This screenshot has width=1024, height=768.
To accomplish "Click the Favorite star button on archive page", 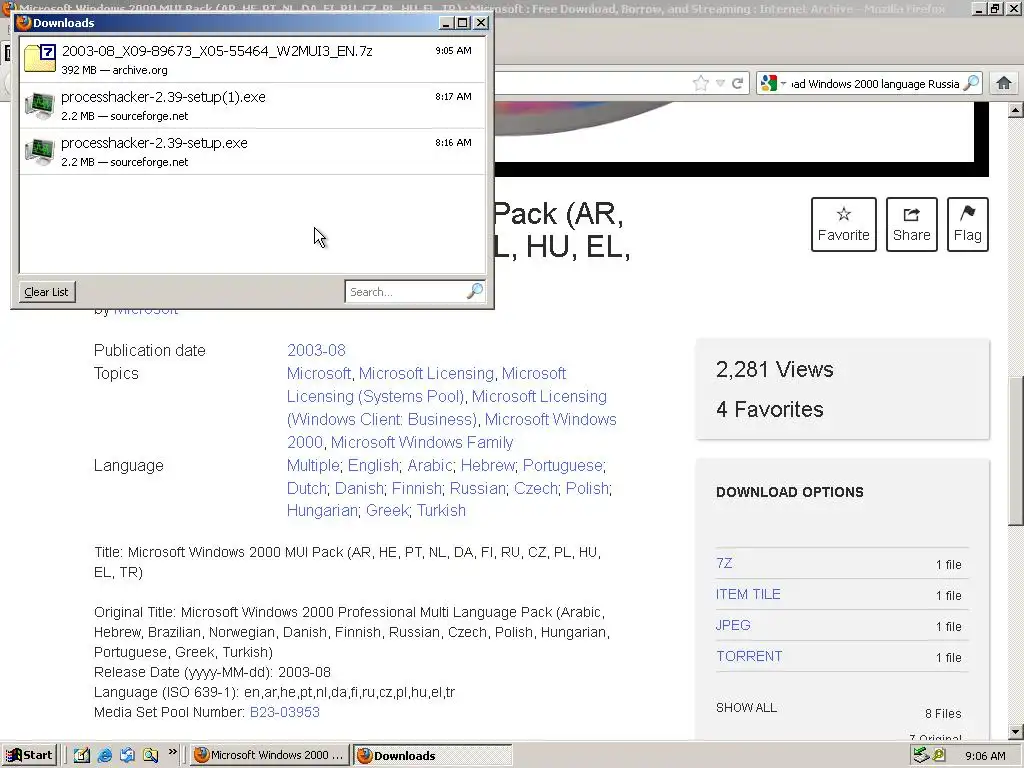I will (x=843, y=224).
